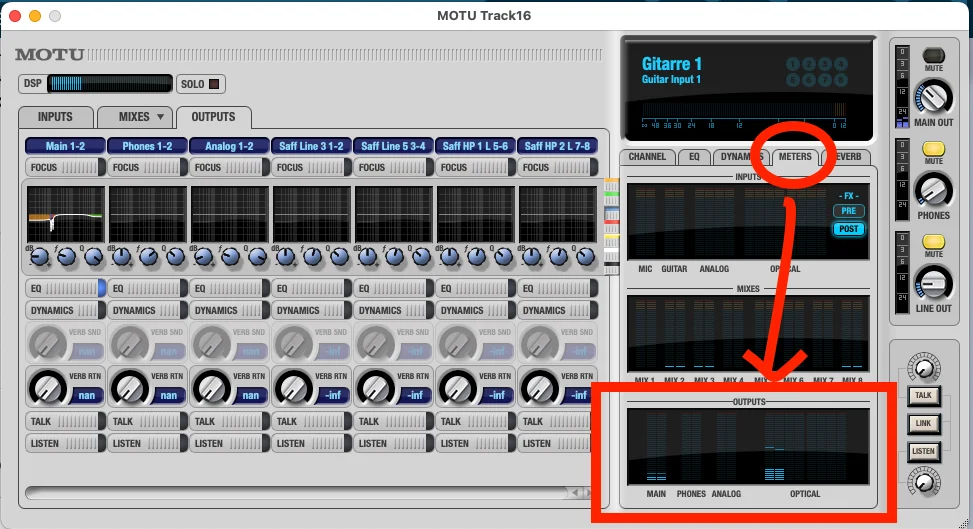Screen dimensions: 973x529
Task: Toggle the LINE OUT mute button
Action: (933, 241)
